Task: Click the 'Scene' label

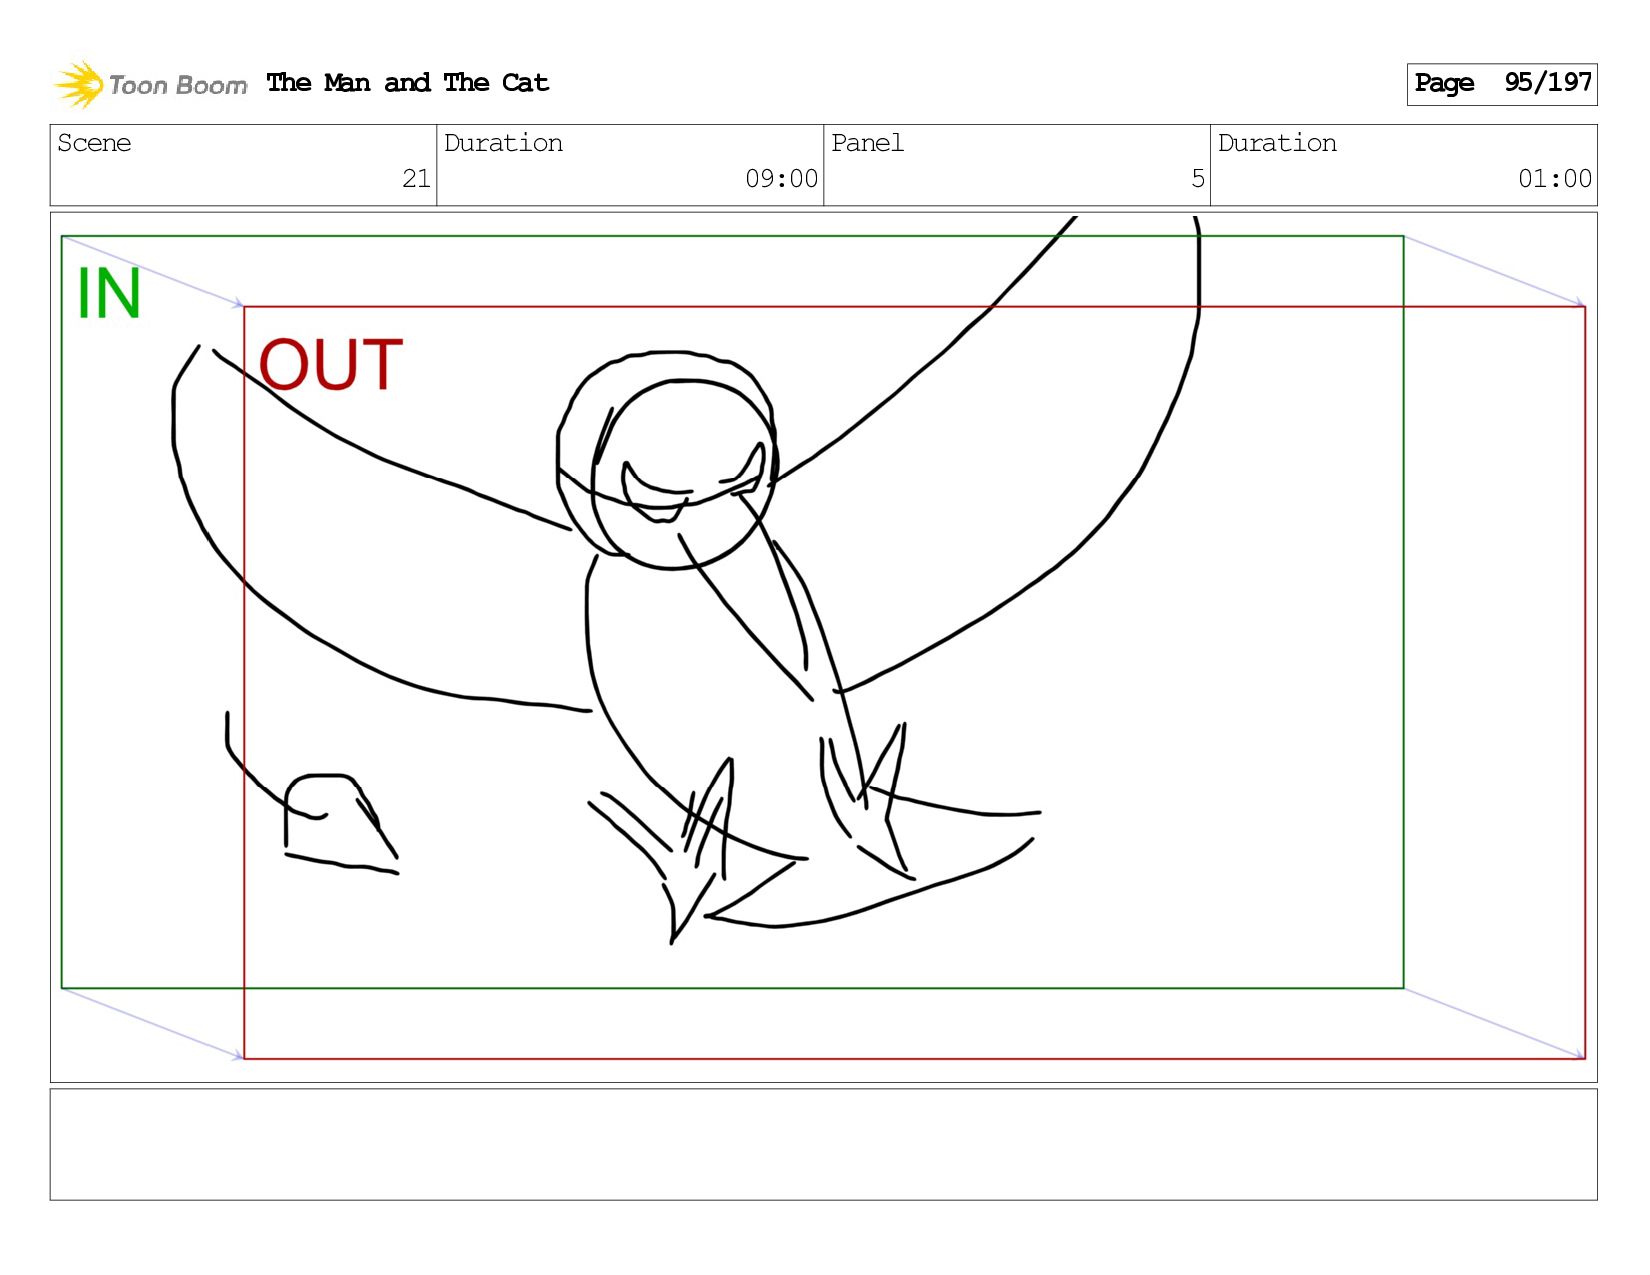Action: coord(94,143)
